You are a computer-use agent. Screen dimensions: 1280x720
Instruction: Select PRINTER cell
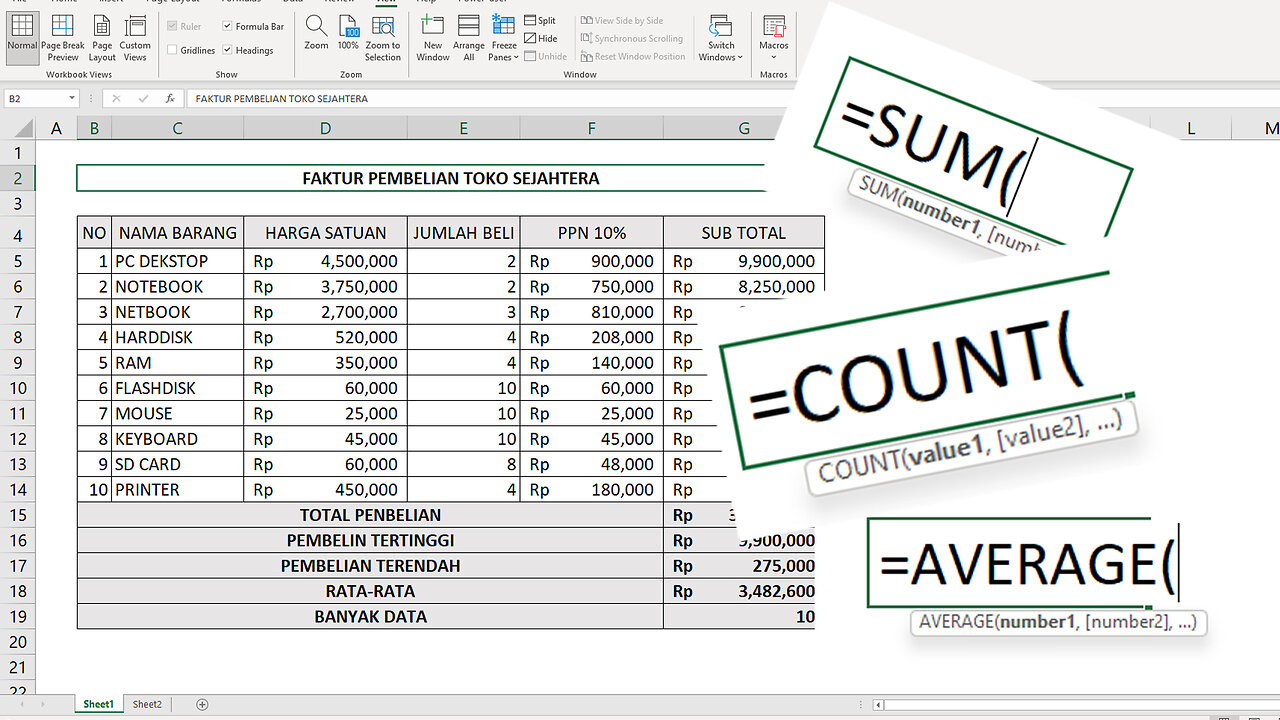tap(177, 490)
